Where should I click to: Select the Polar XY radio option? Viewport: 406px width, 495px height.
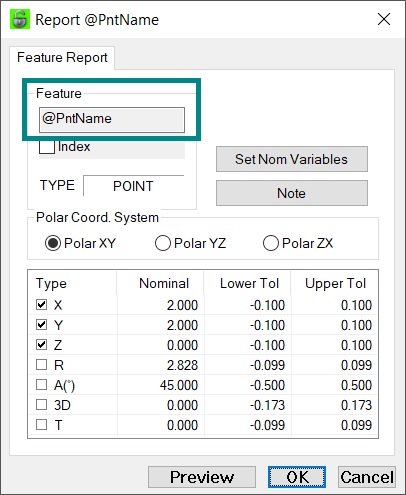coord(53,243)
